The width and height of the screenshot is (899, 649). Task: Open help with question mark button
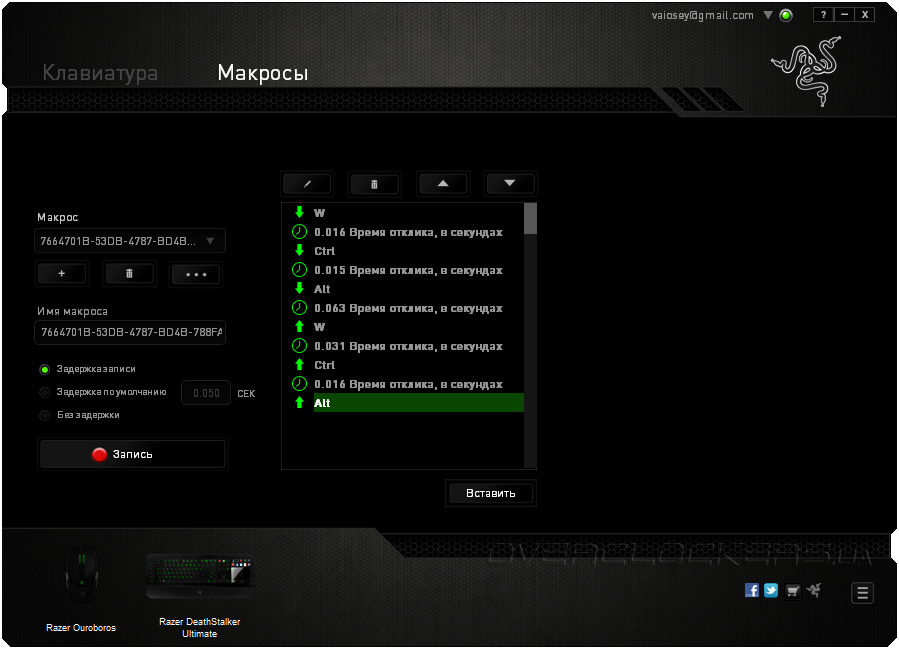point(823,15)
